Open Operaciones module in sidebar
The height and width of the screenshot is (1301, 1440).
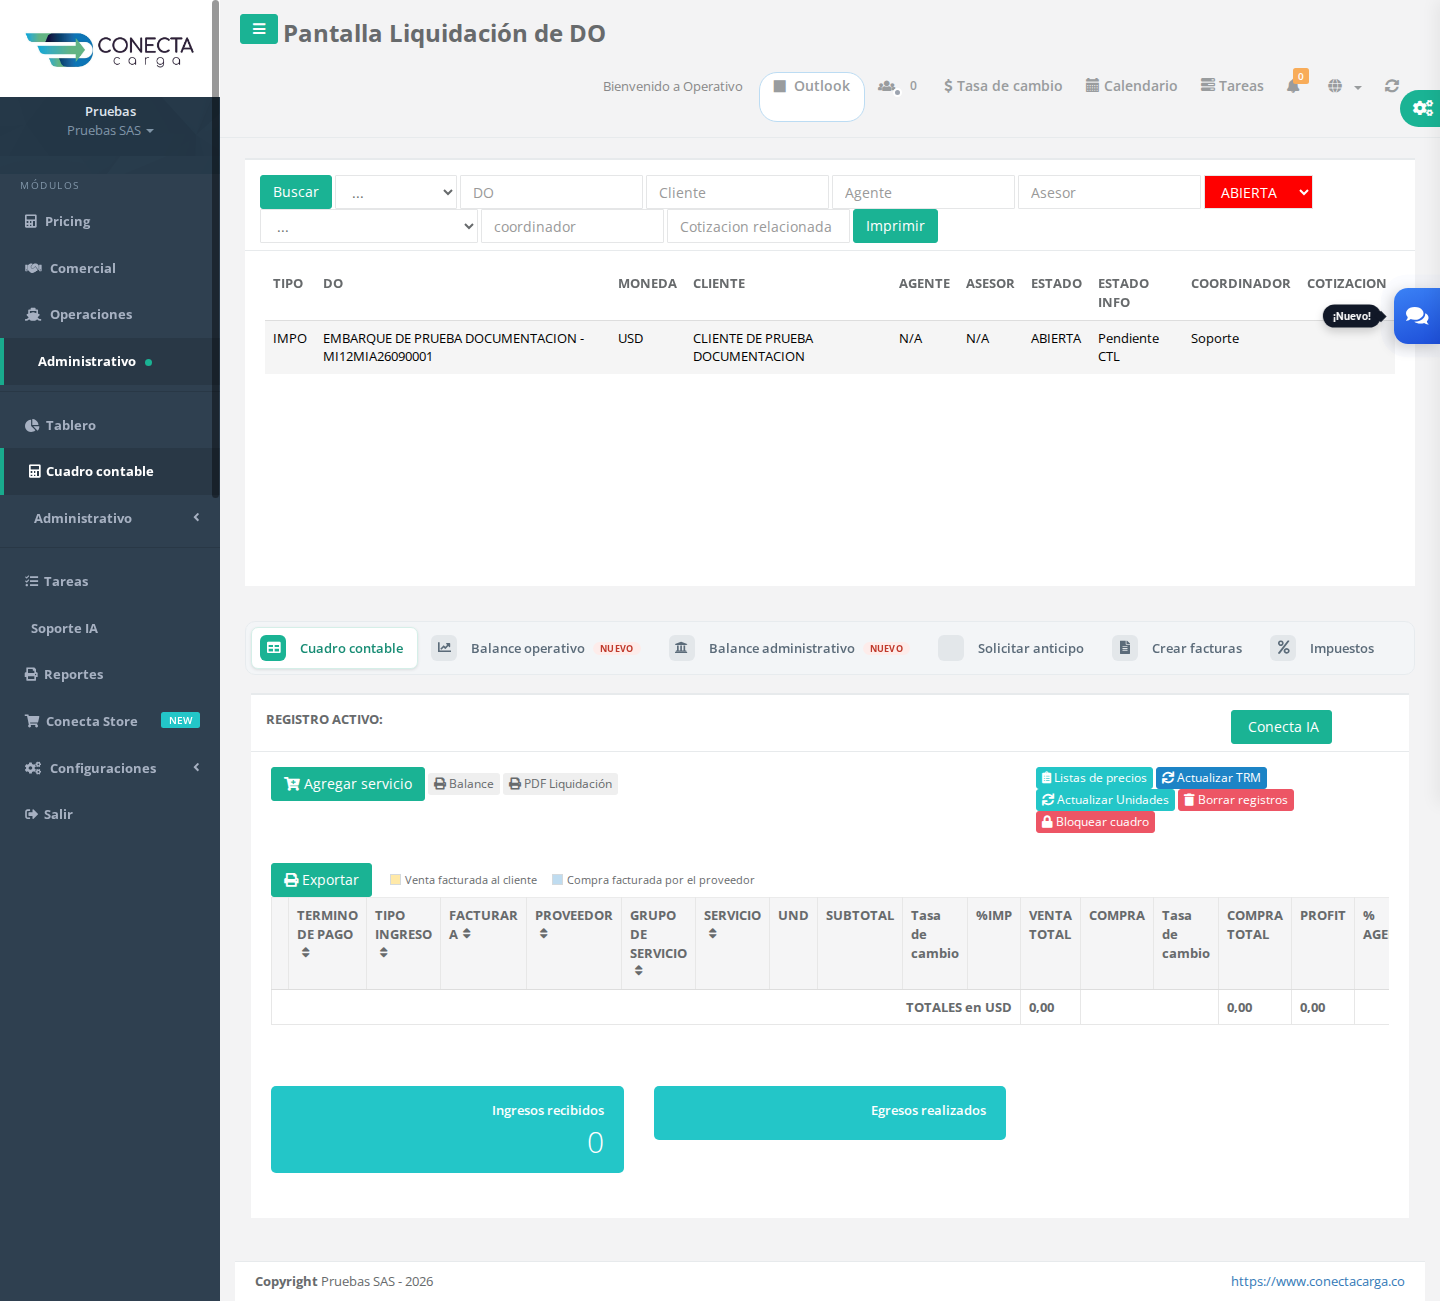click(x=110, y=314)
